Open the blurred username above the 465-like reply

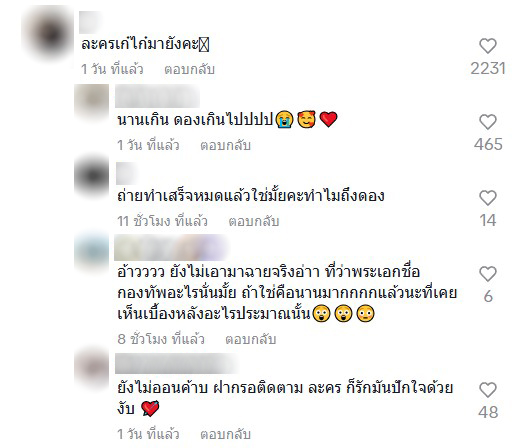[x=157, y=96]
